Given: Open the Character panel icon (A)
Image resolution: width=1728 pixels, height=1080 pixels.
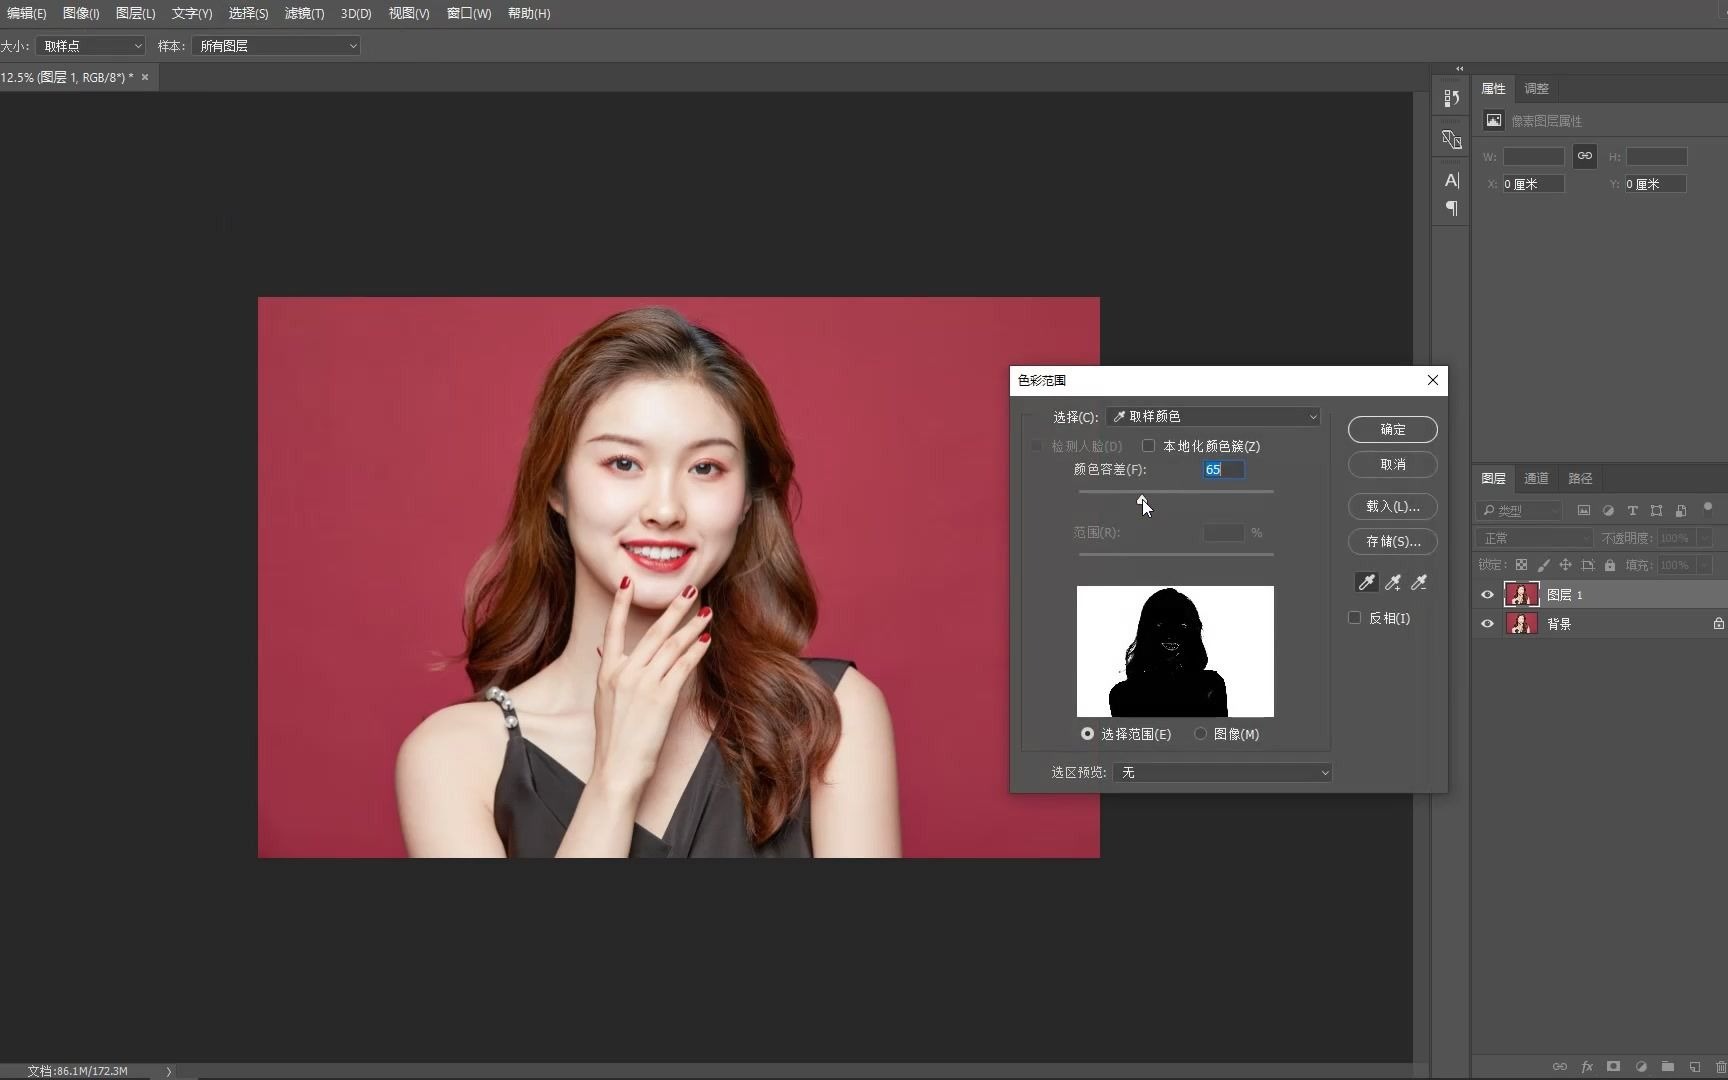Looking at the screenshot, I should pyautogui.click(x=1452, y=180).
